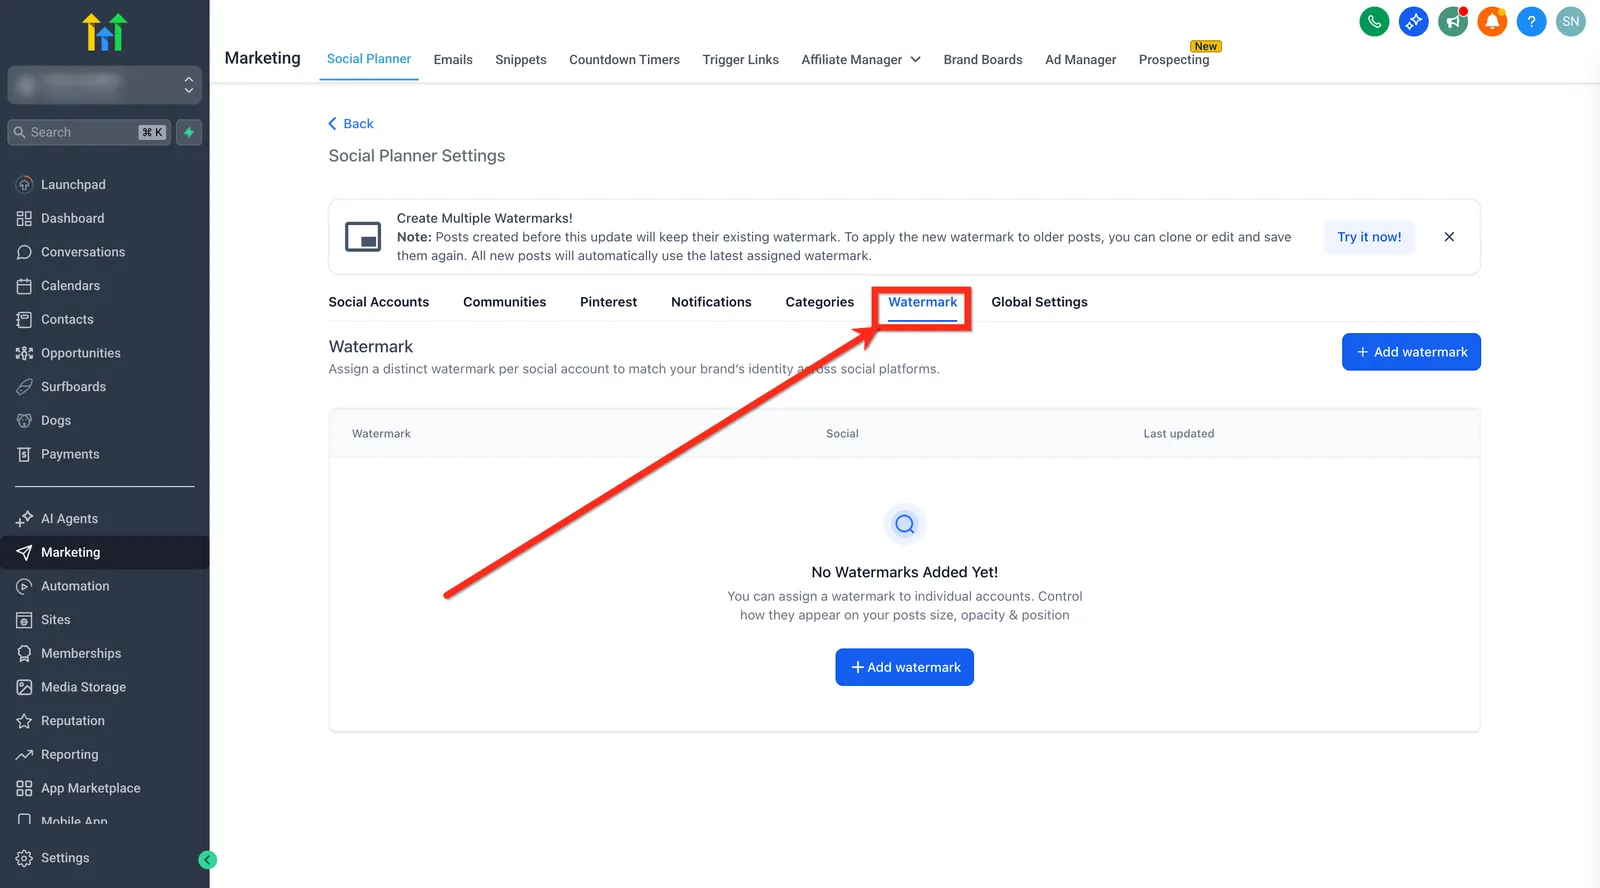Click the top-right Add watermark button

tap(1411, 352)
